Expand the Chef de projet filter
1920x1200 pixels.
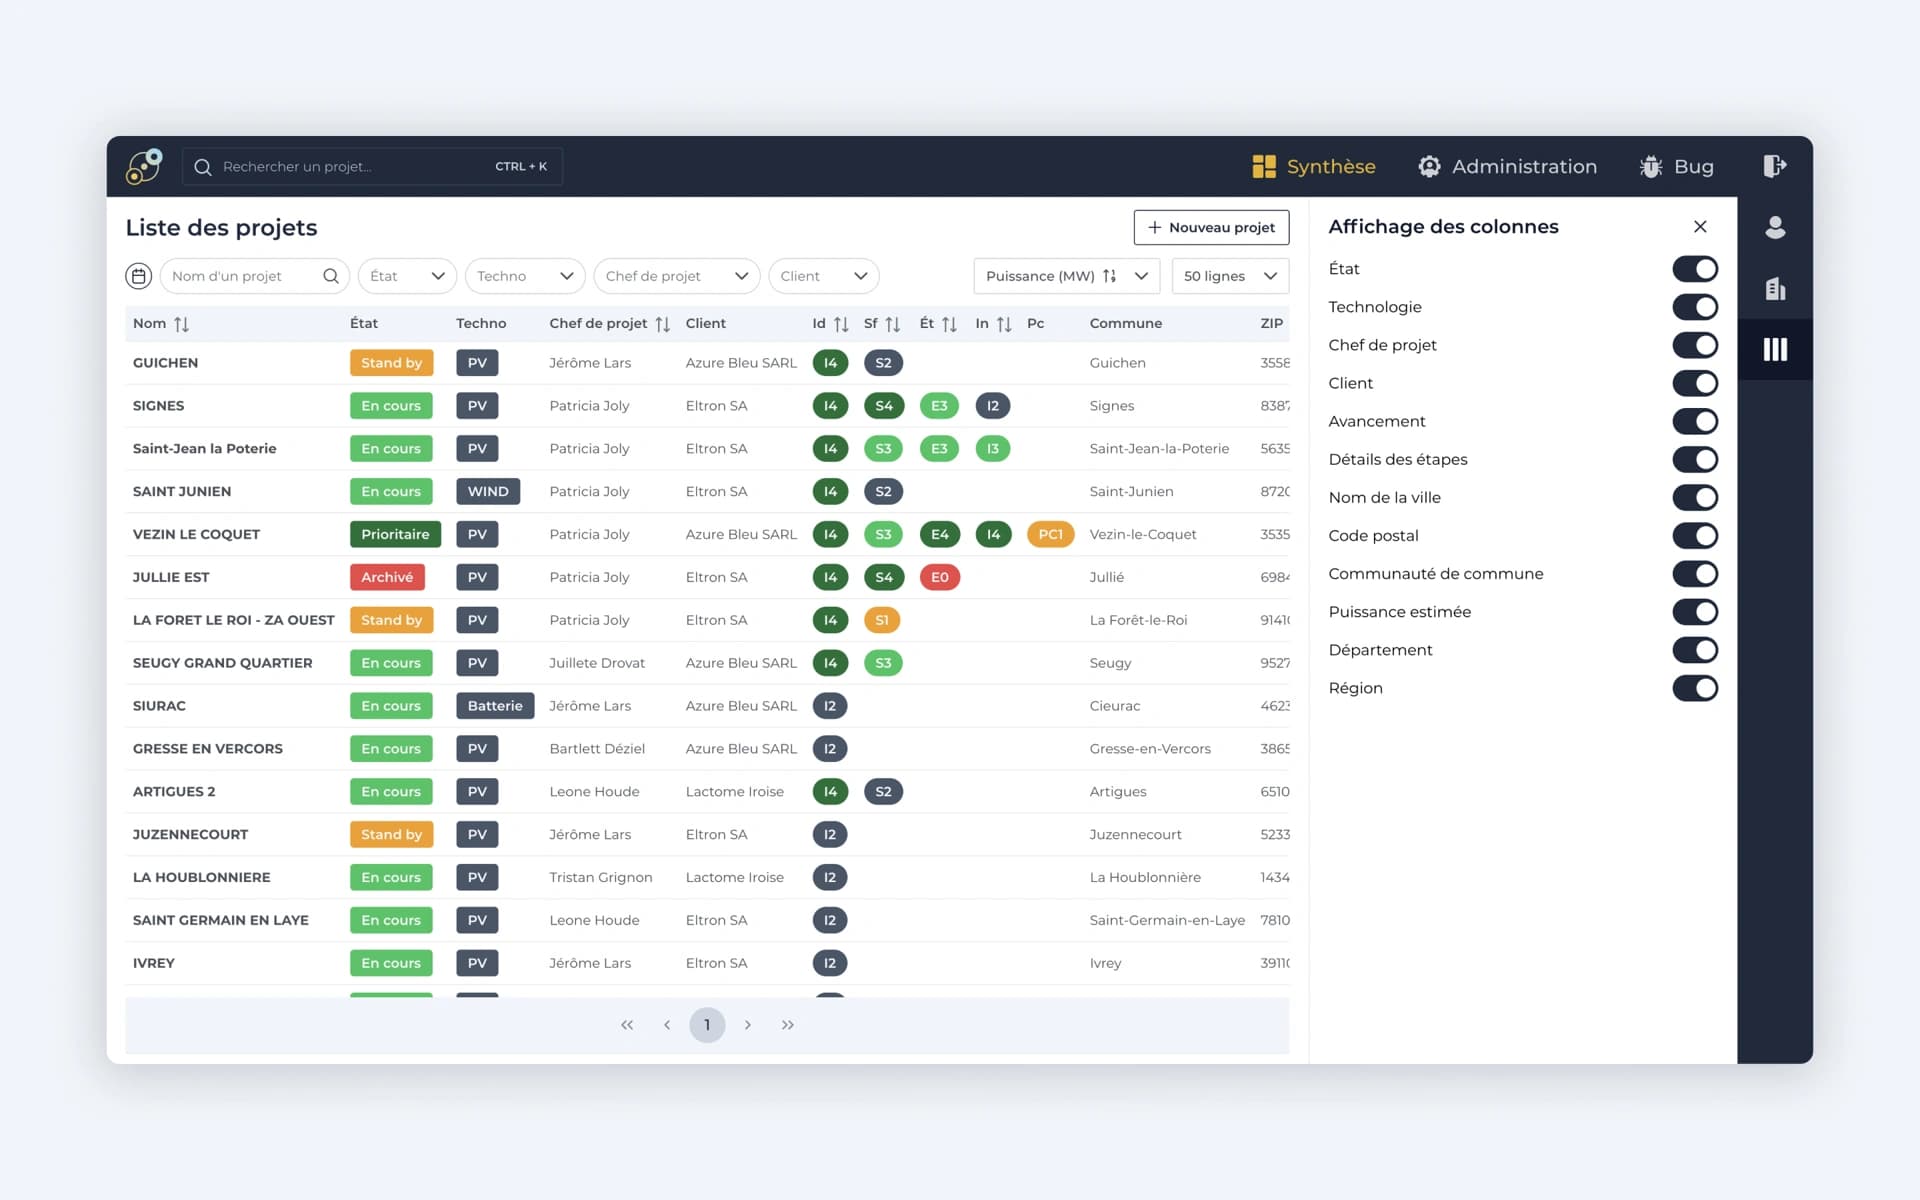tap(677, 276)
